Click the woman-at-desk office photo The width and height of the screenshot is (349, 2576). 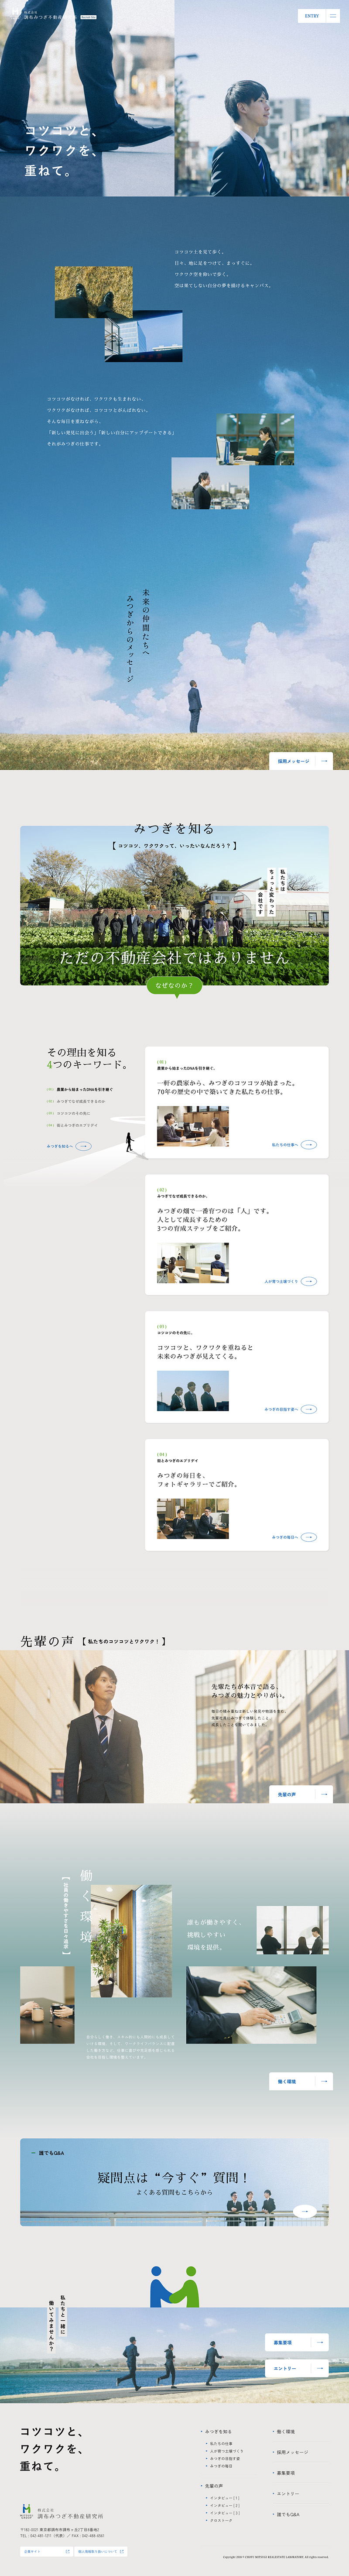click(x=255, y=439)
